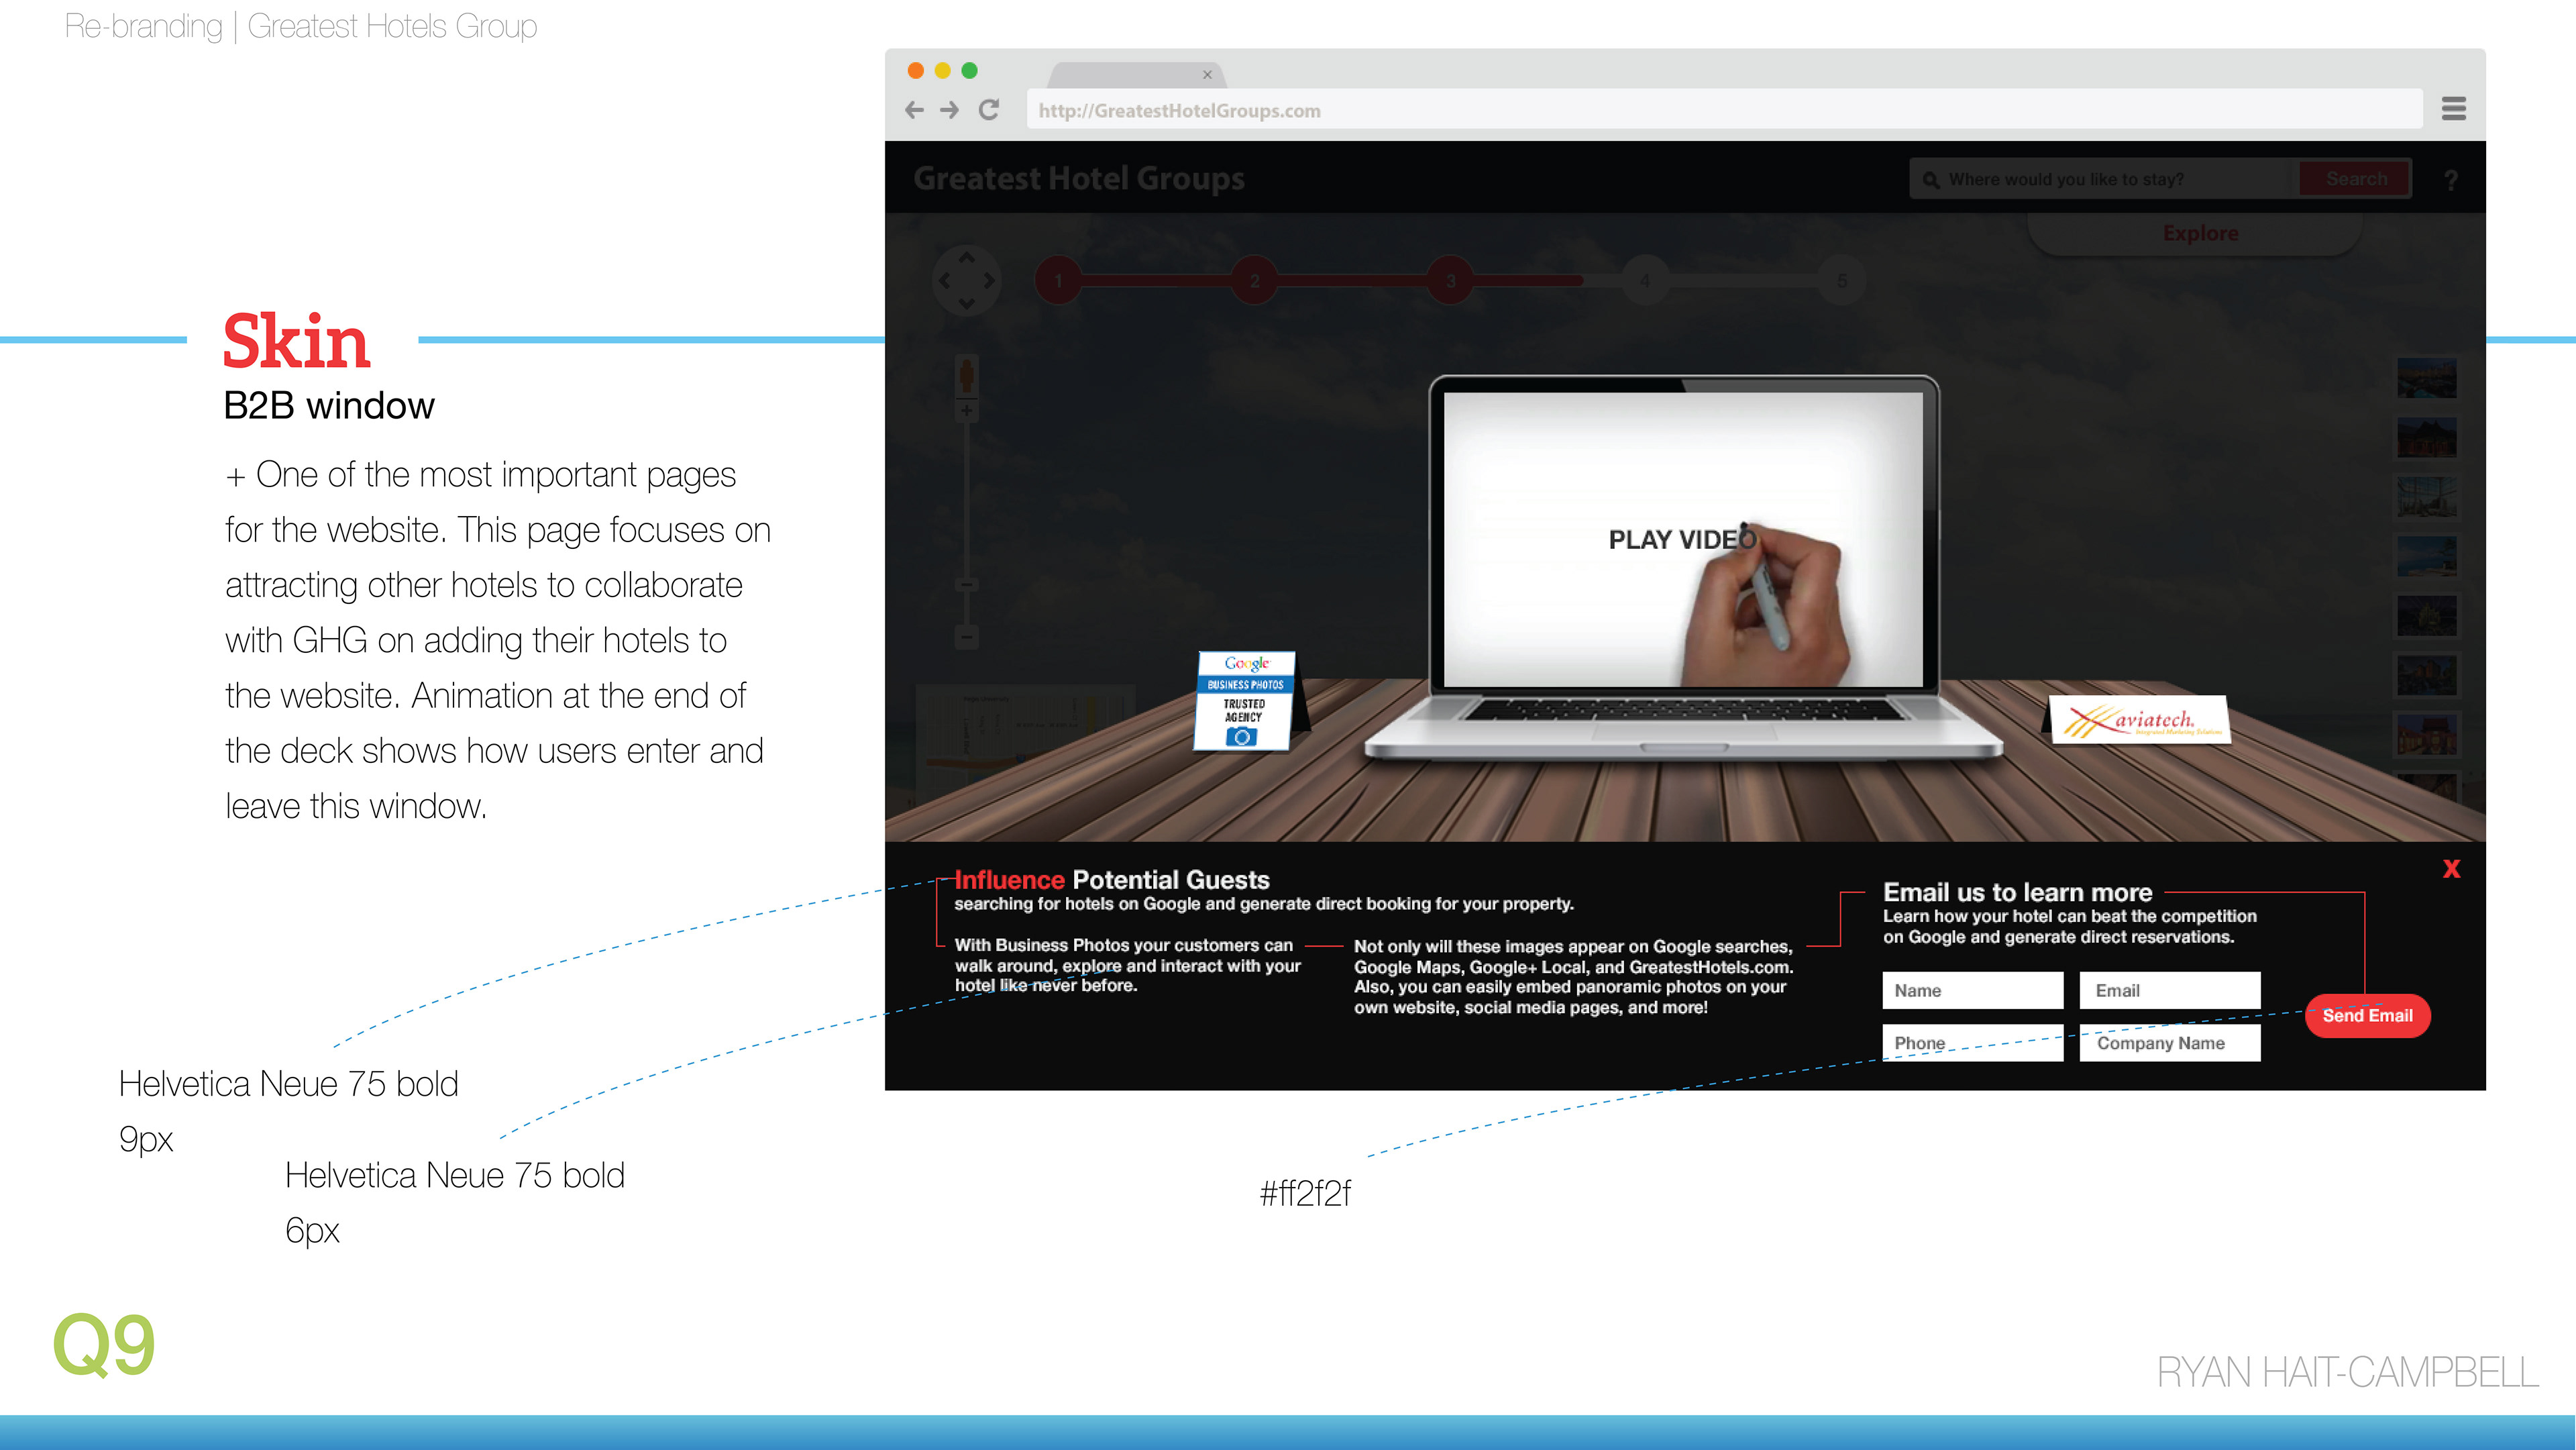Open the browser hamburger menu
Screen dimensions: 2576x1450
tap(2453, 109)
